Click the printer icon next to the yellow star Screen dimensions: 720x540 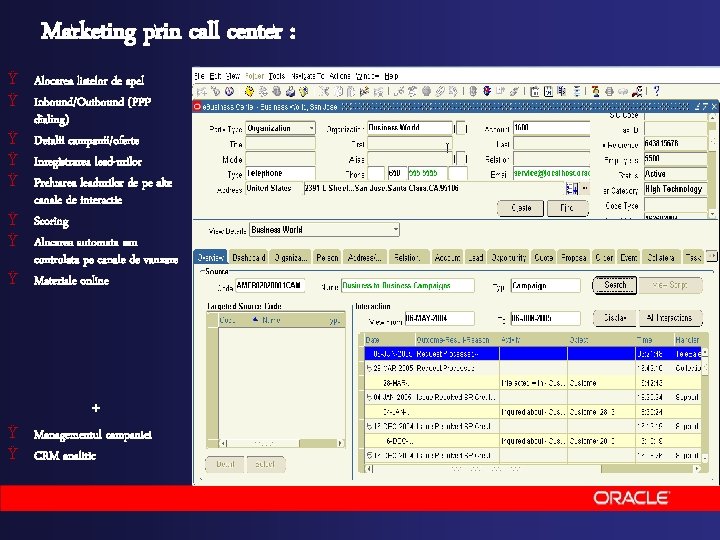[x=290, y=91]
